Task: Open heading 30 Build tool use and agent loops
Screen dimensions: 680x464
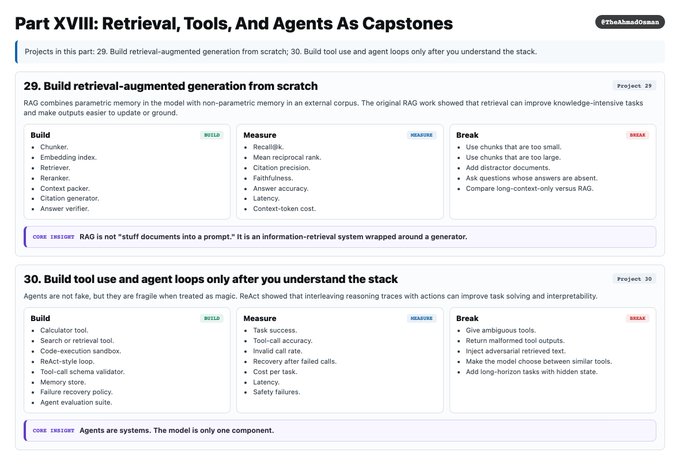Action: 211,279
